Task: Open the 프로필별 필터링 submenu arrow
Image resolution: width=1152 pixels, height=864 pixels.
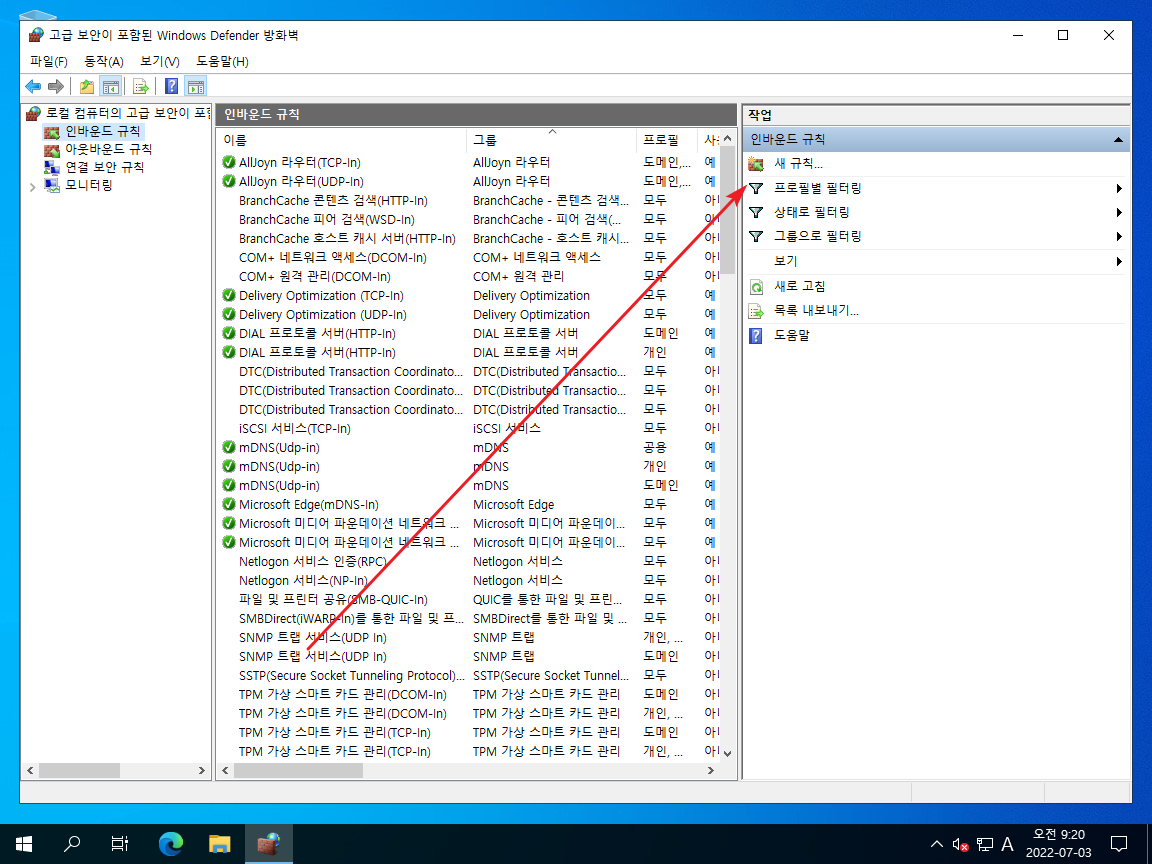Action: (1119, 189)
